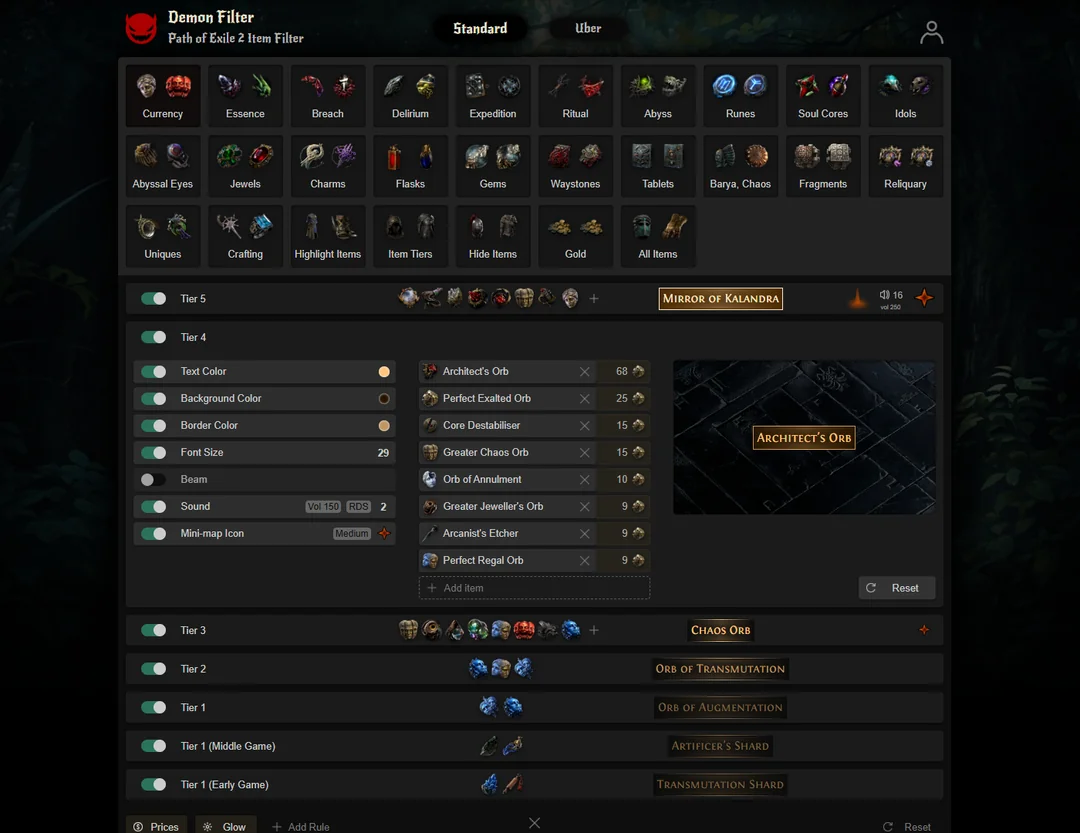Open the Runes category
Image resolution: width=1080 pixels, height=833 pixels.
(x=740, y=96)
